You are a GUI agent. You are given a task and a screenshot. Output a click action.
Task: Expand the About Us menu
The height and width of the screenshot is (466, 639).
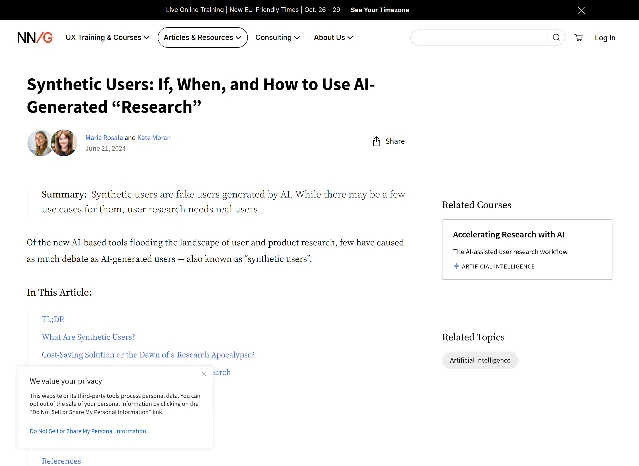pyautogui.click(x=333, y=38)
